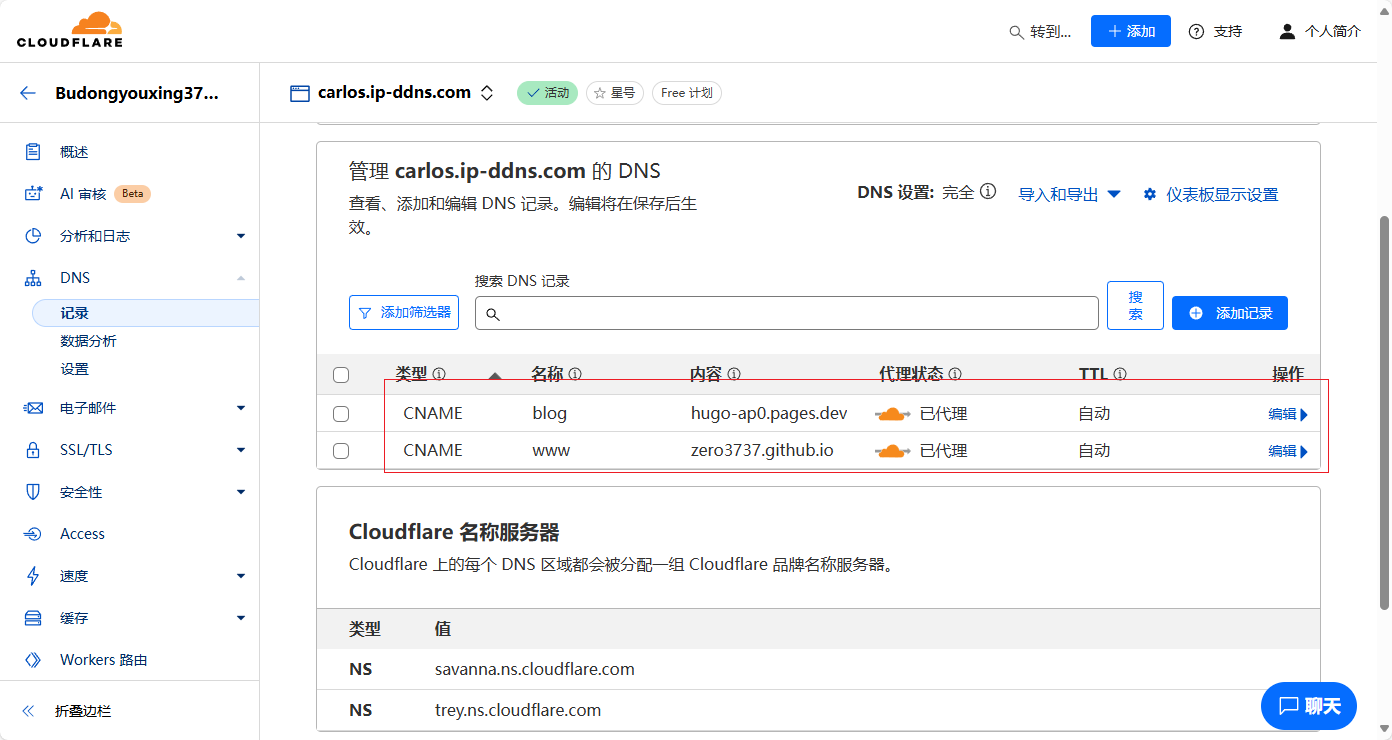Click the info icon beside 类型 header
Screen dimensions: 1392x740
439,374
